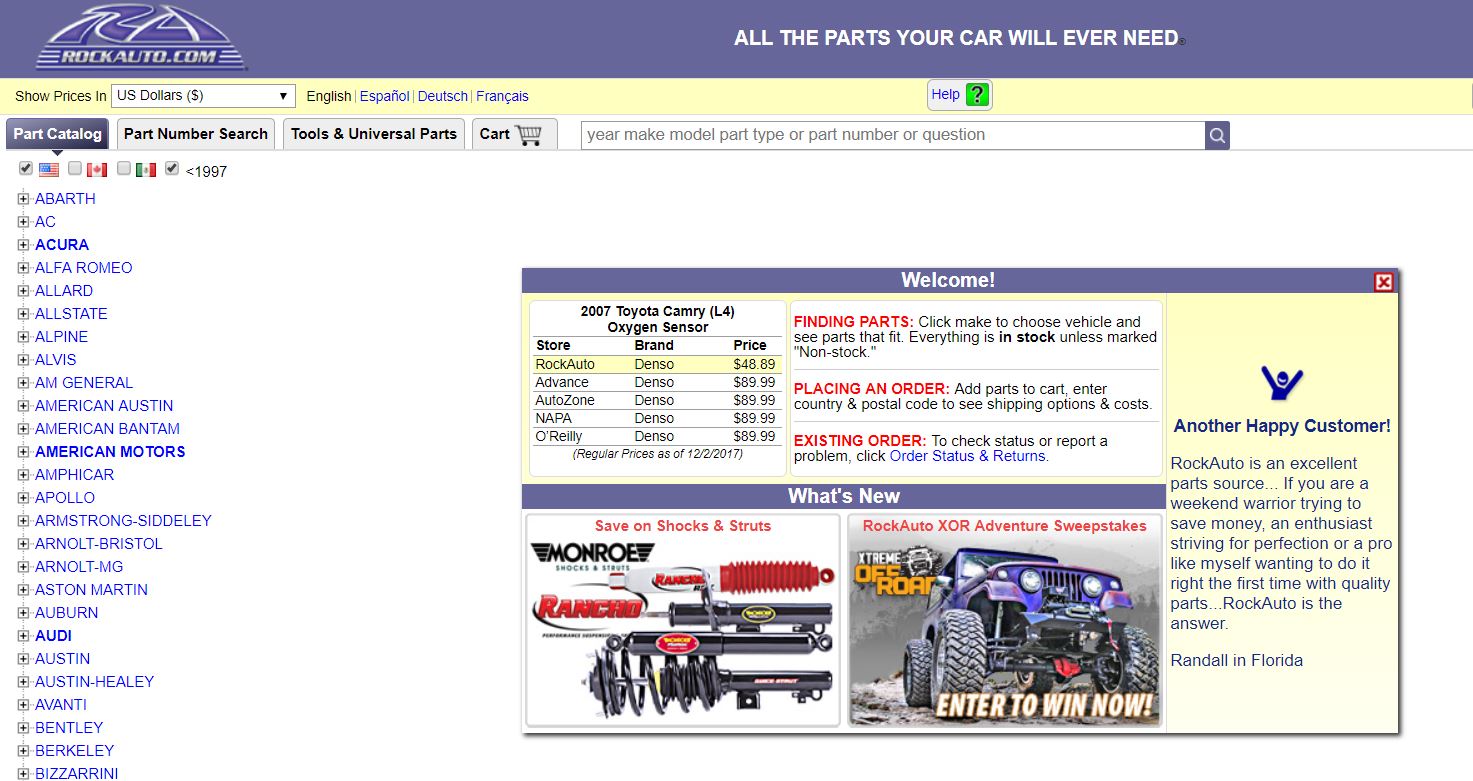The image size is (1473, 781).
Task: Click the AUBURN make link
Action: pyautogui.click(x=66, y=613)
